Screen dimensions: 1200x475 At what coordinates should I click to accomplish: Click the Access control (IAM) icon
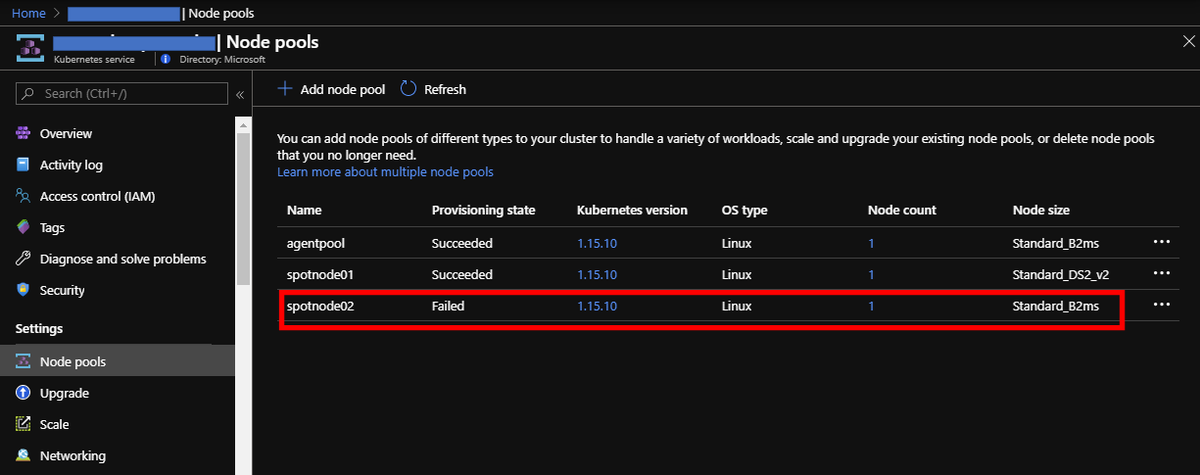[x=23, y=196]
